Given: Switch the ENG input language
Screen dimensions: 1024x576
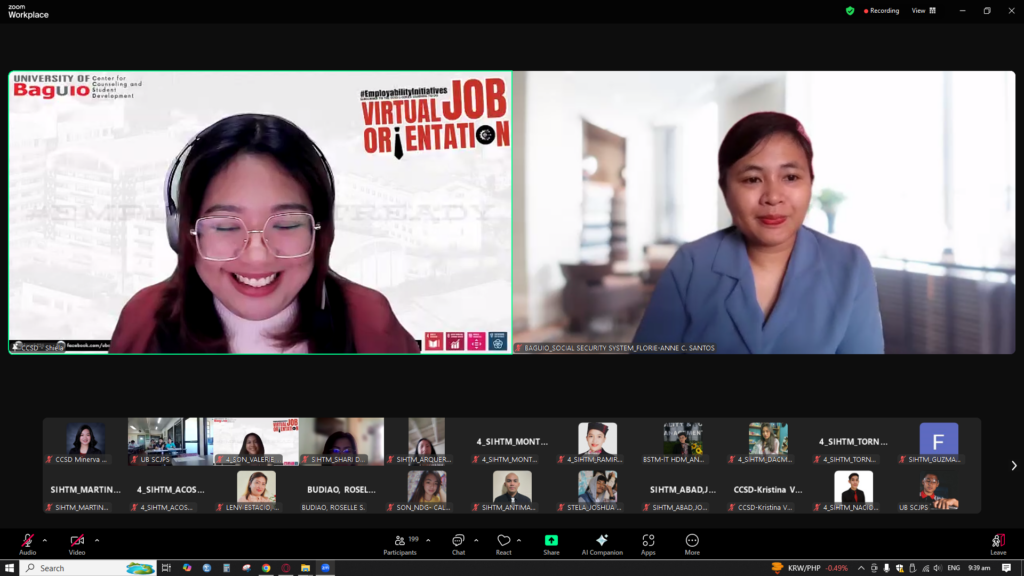Looking at the screenshot, I should (x=953, y=568).
